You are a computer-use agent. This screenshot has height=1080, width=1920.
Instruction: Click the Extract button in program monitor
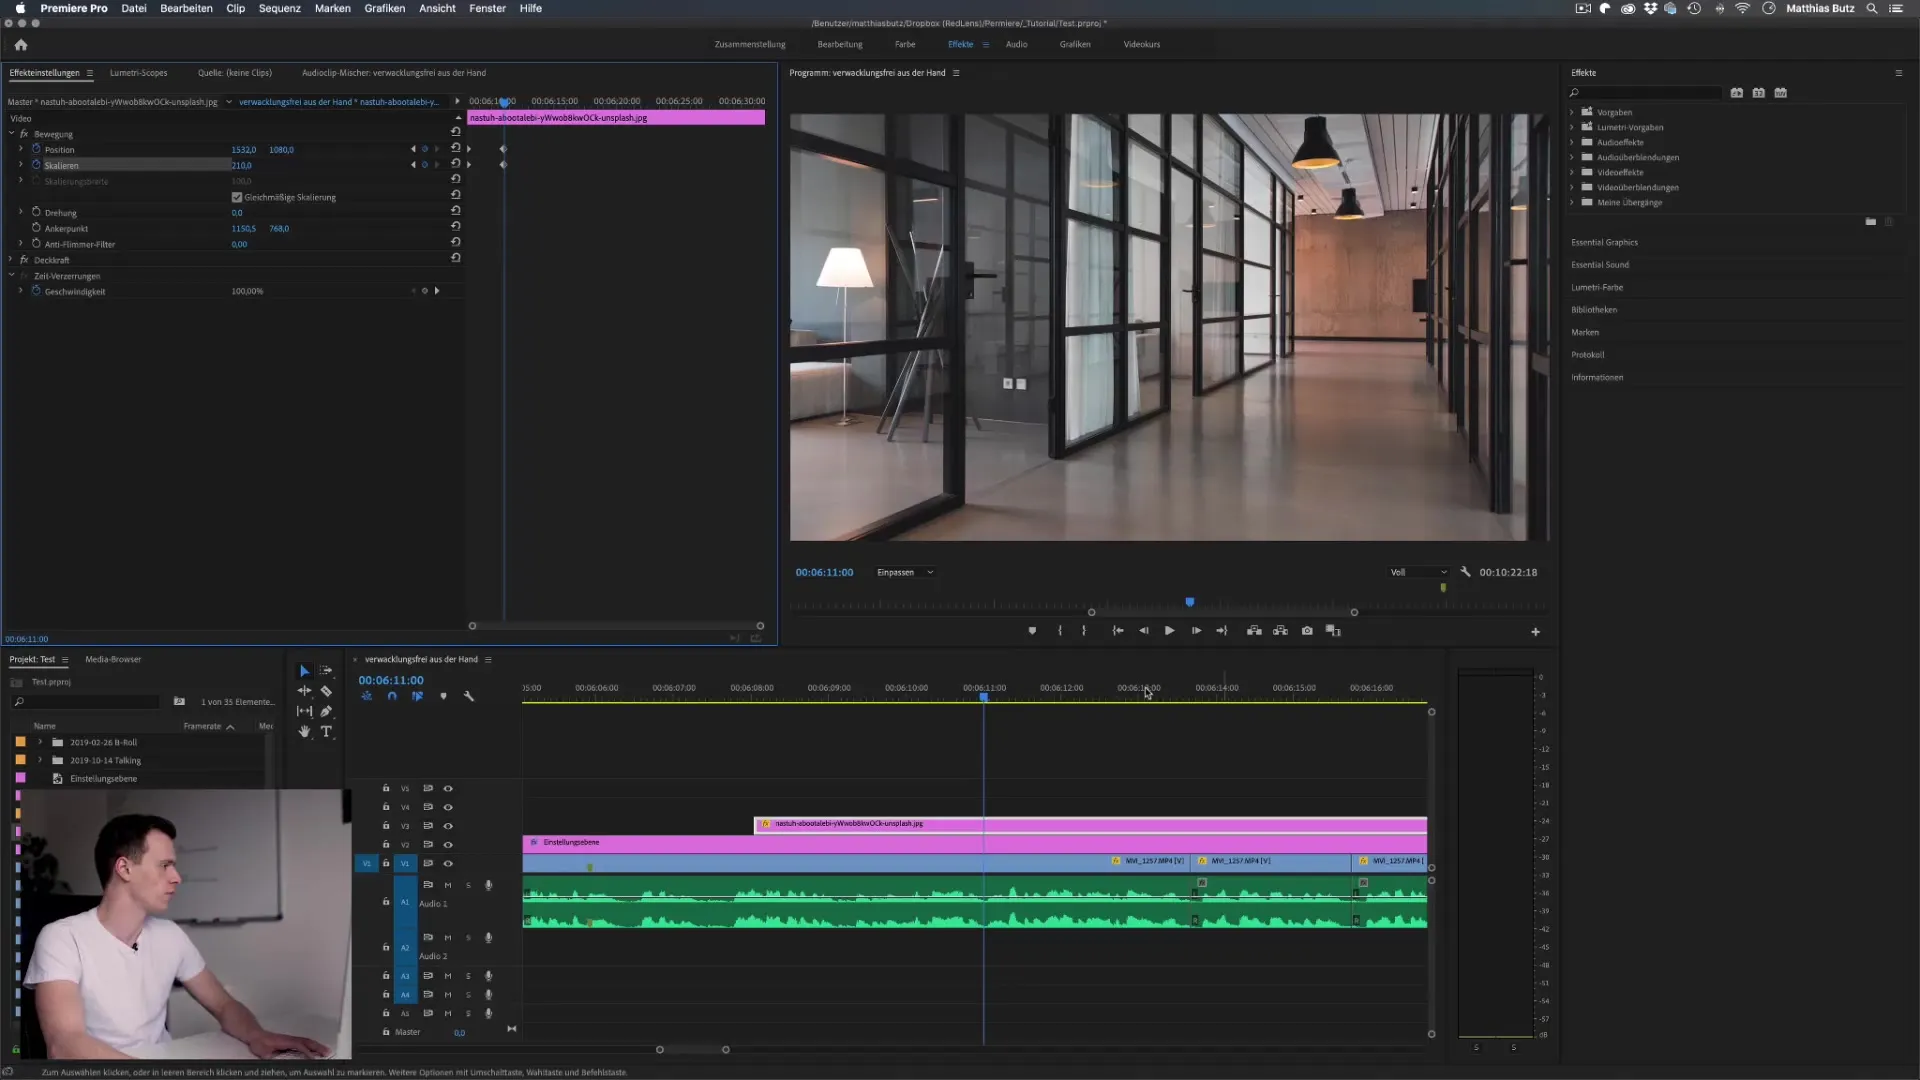click(x=1280, y=631)
